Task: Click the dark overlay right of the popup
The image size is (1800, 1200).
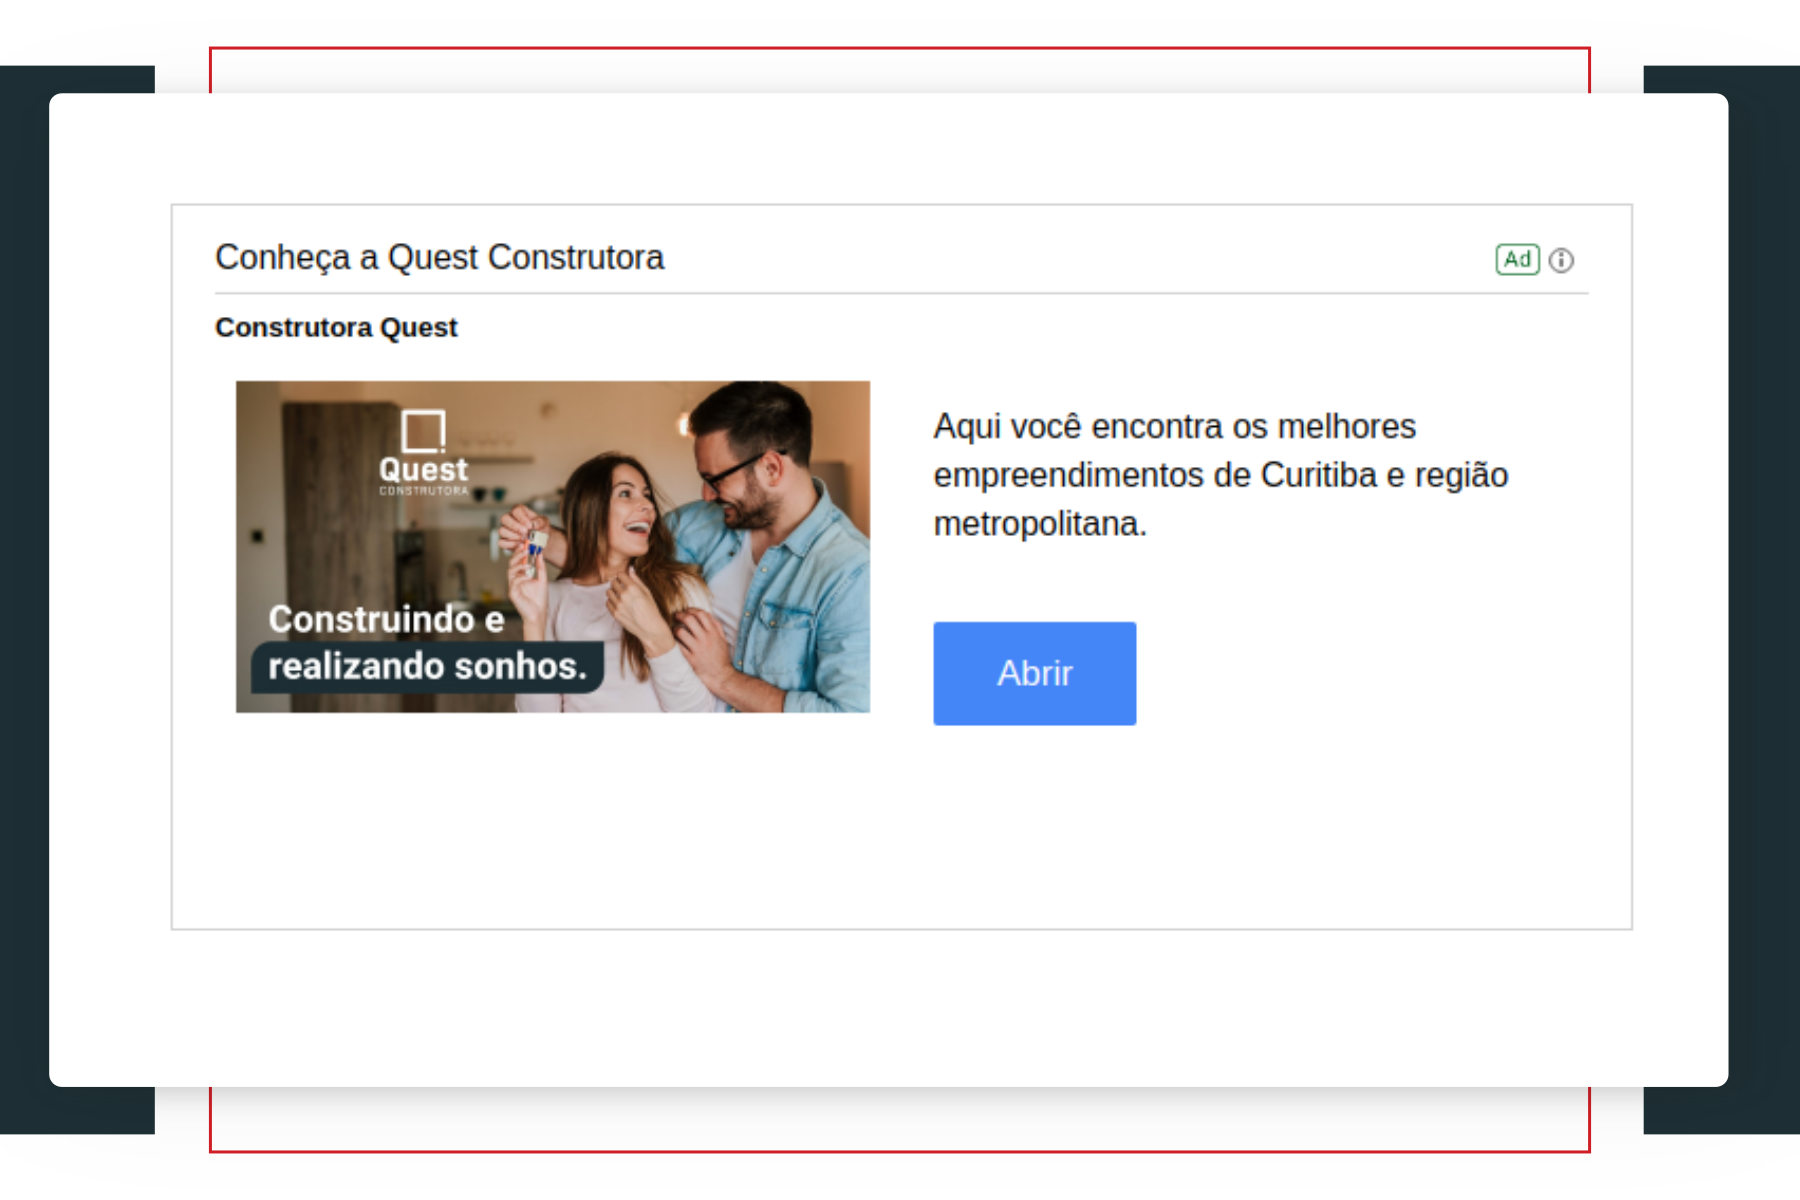Action: pos(1764,600)
